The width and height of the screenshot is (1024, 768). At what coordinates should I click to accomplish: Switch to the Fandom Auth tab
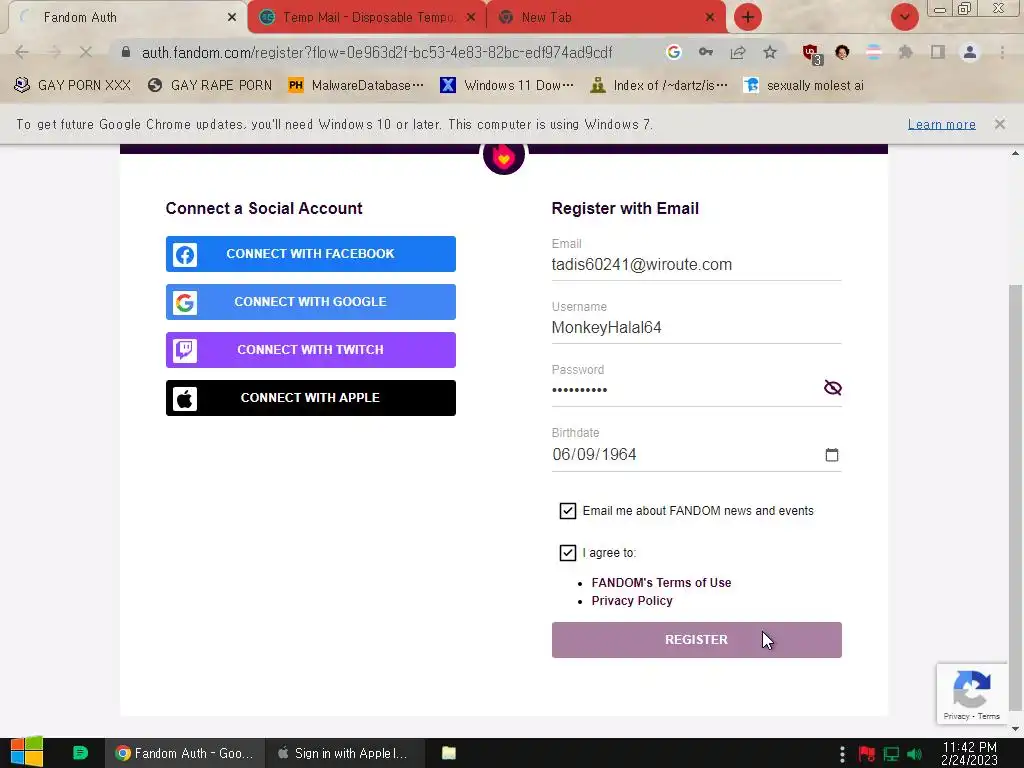(x=124, y=18)
